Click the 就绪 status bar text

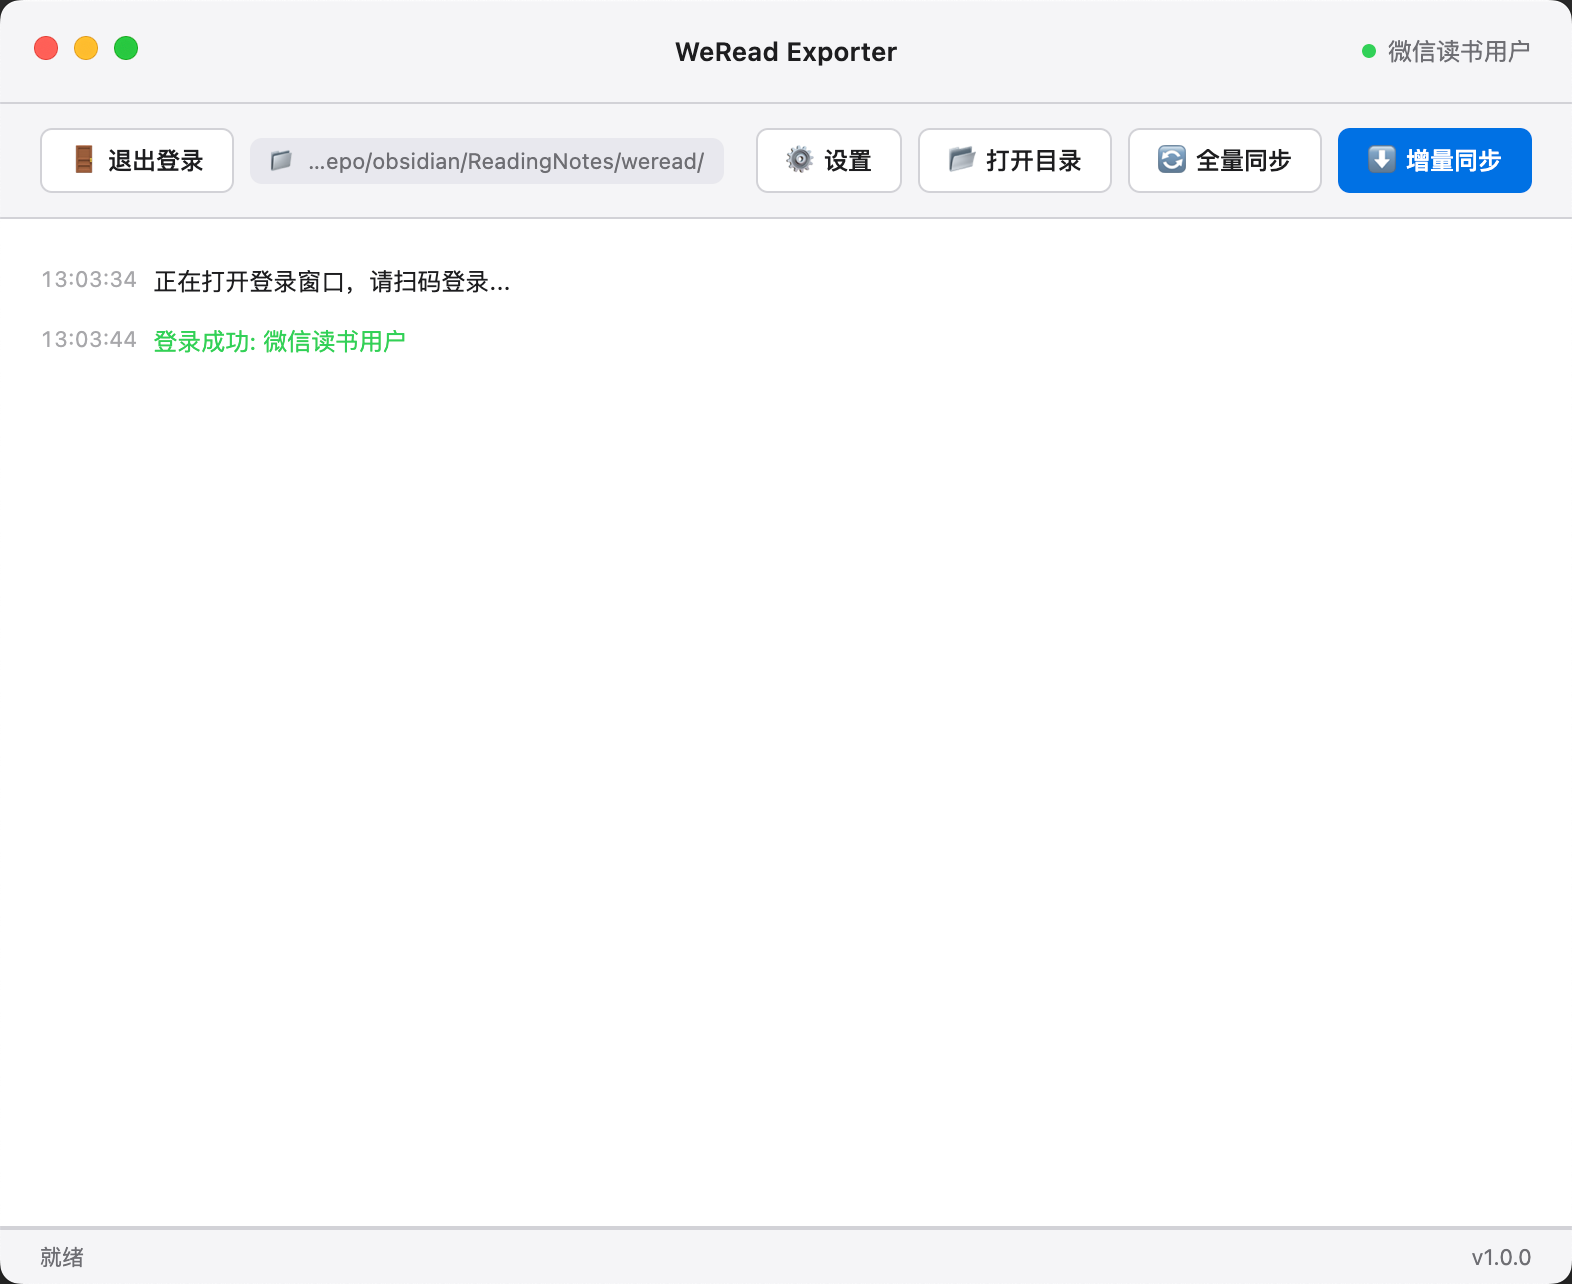[x=62, y=1257]
